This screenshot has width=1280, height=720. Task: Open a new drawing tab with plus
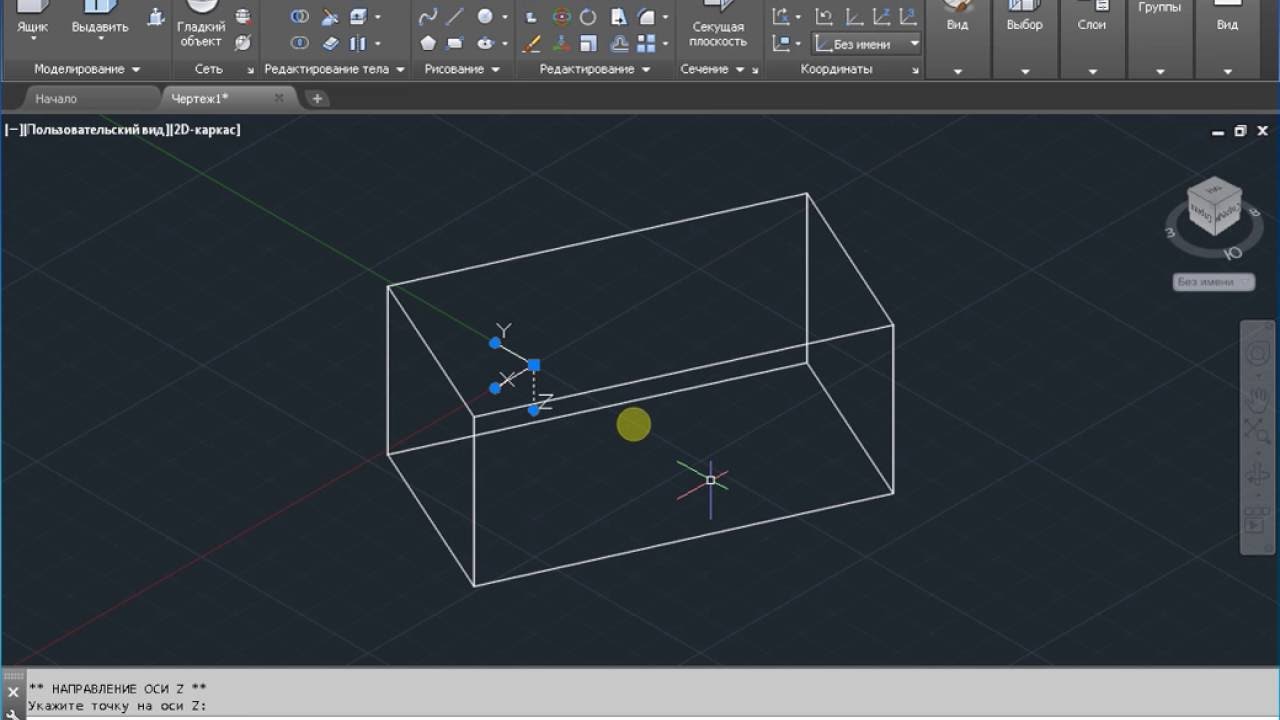coord(317,98)
